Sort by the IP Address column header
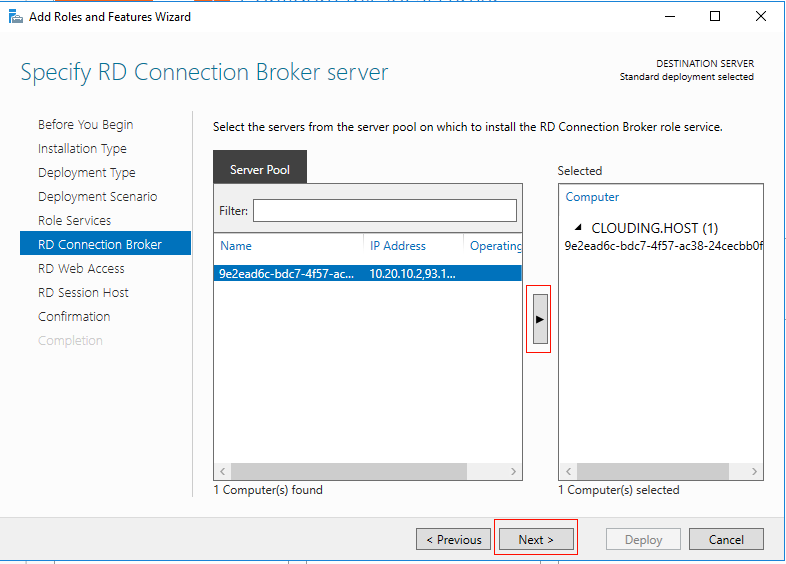 point(398,246)
